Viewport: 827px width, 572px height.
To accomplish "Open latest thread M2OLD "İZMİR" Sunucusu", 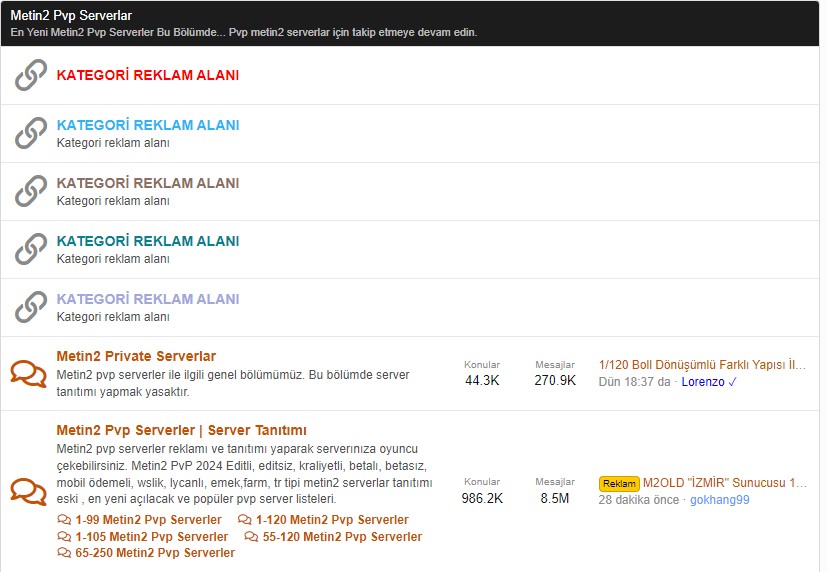I will tap(725, 483).
